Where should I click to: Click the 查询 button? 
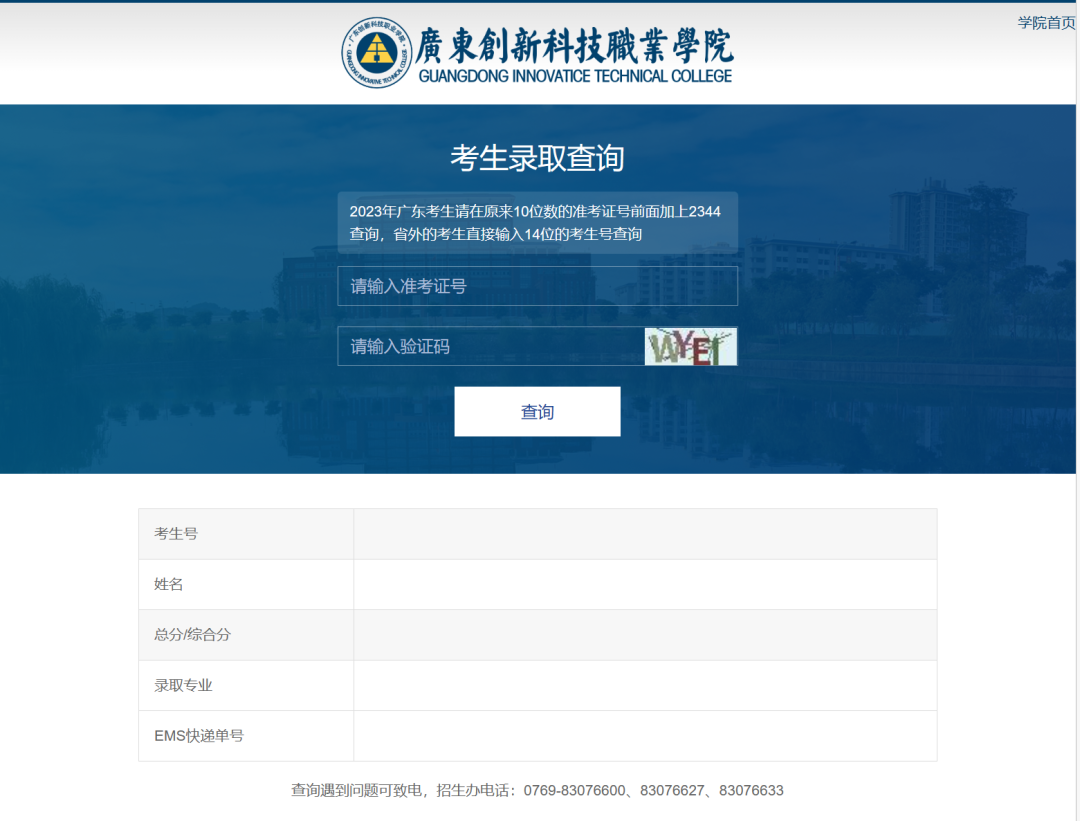click(537, 411)
